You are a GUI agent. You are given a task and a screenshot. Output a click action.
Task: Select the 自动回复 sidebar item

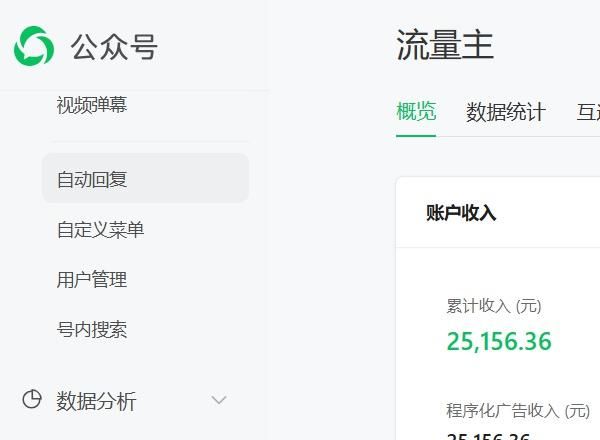tap(92, 180)
